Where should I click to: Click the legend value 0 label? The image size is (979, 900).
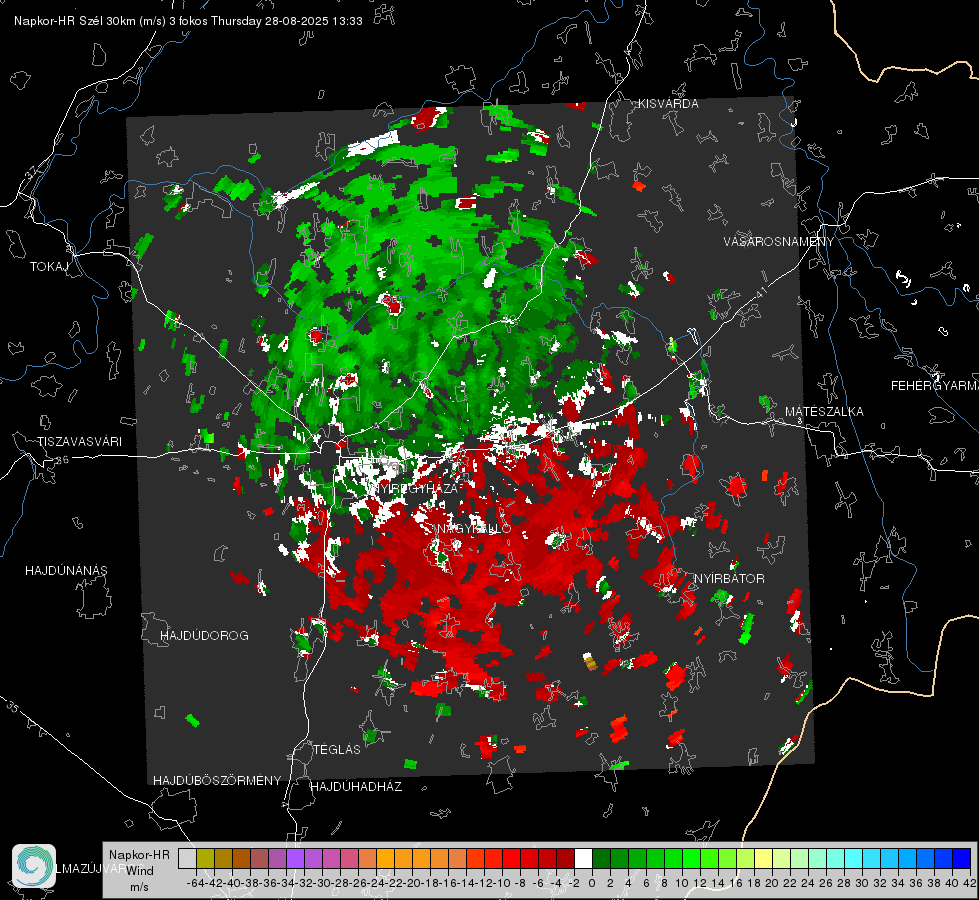[x=592, y=883]
